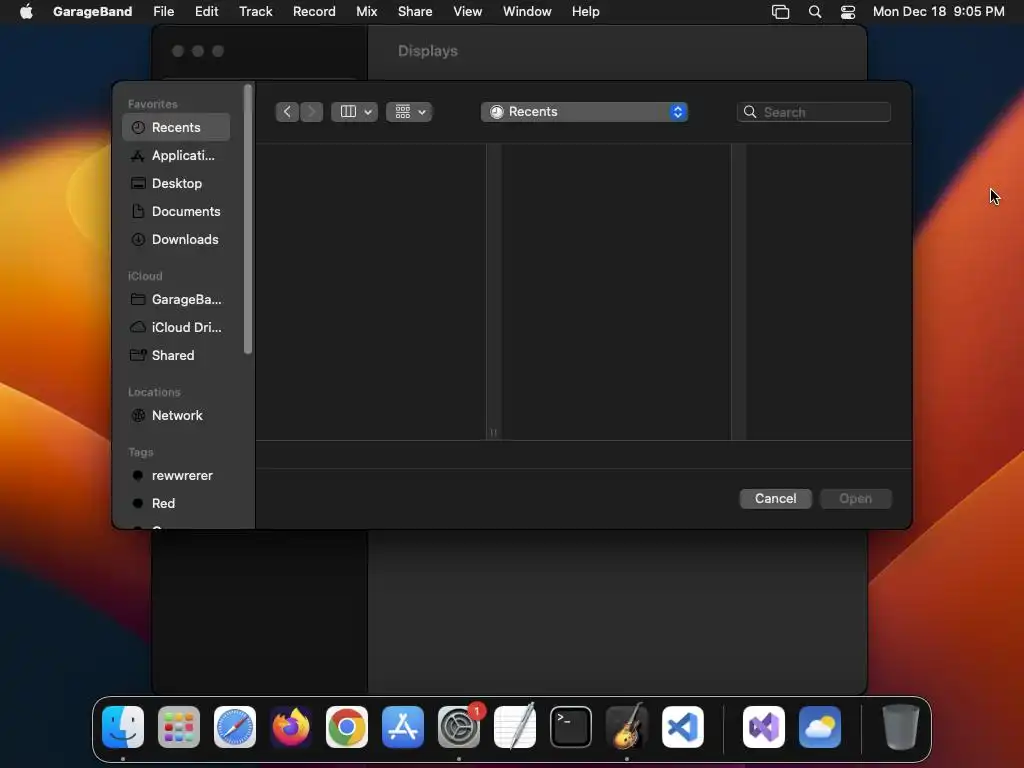Click the forward navigation arrow

click(312, 112)
